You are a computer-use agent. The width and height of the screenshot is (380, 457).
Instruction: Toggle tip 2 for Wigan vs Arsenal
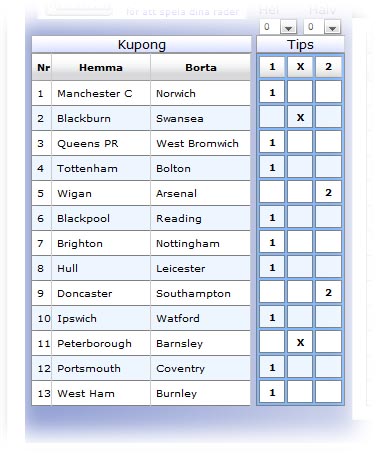(328, 192)
